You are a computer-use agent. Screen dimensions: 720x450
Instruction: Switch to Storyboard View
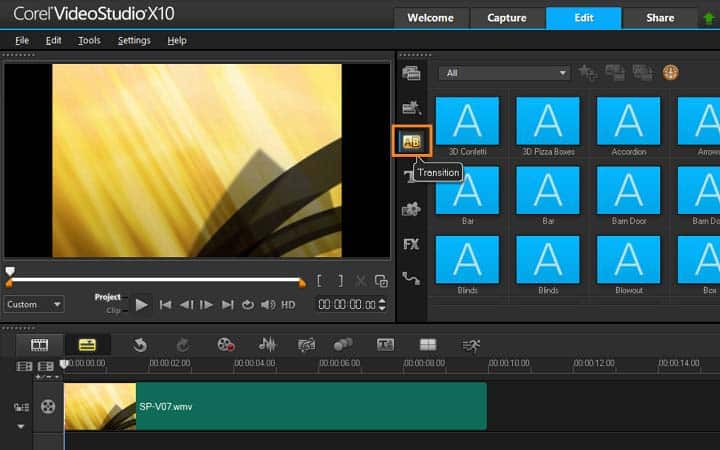[x=40, y=345]
